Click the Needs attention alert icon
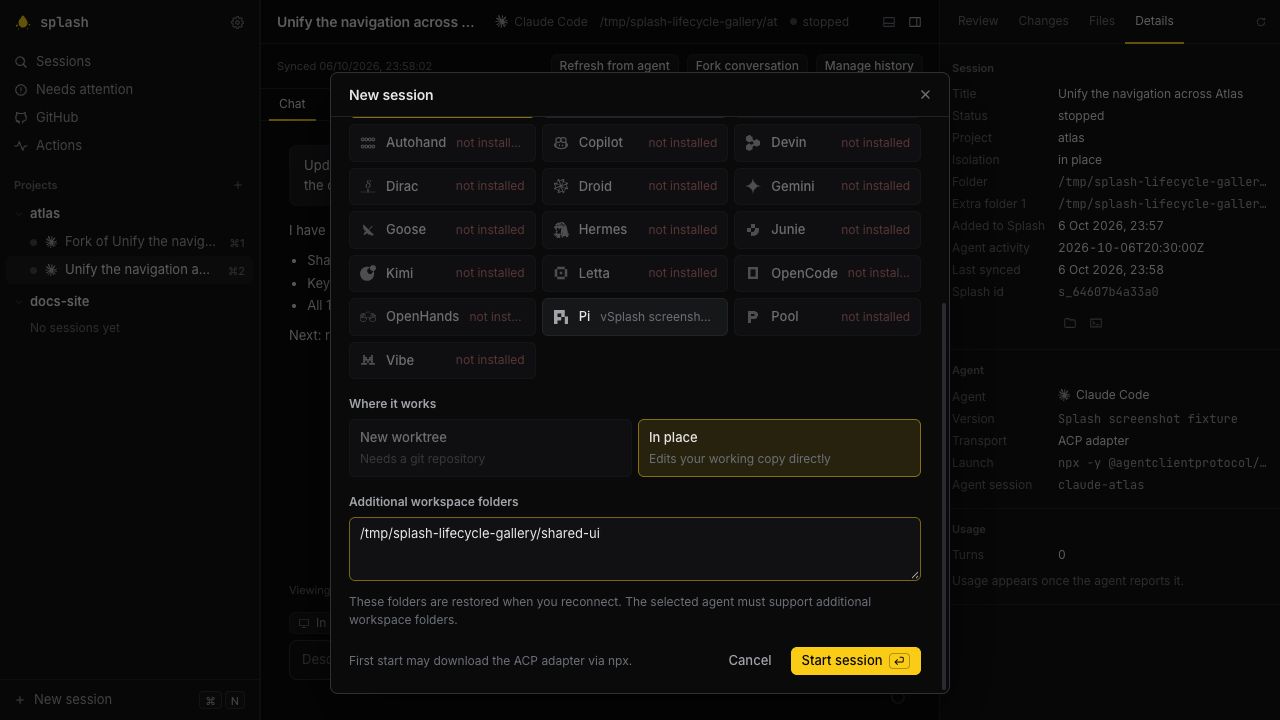 [x=21, y=90]
